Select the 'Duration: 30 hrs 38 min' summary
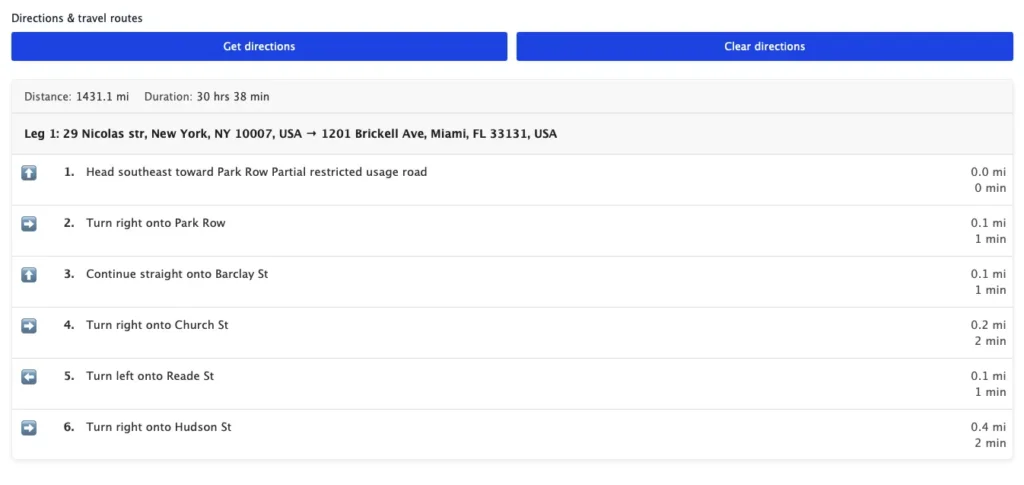This screenshot has height=485, width=1024. pos(206,97)
